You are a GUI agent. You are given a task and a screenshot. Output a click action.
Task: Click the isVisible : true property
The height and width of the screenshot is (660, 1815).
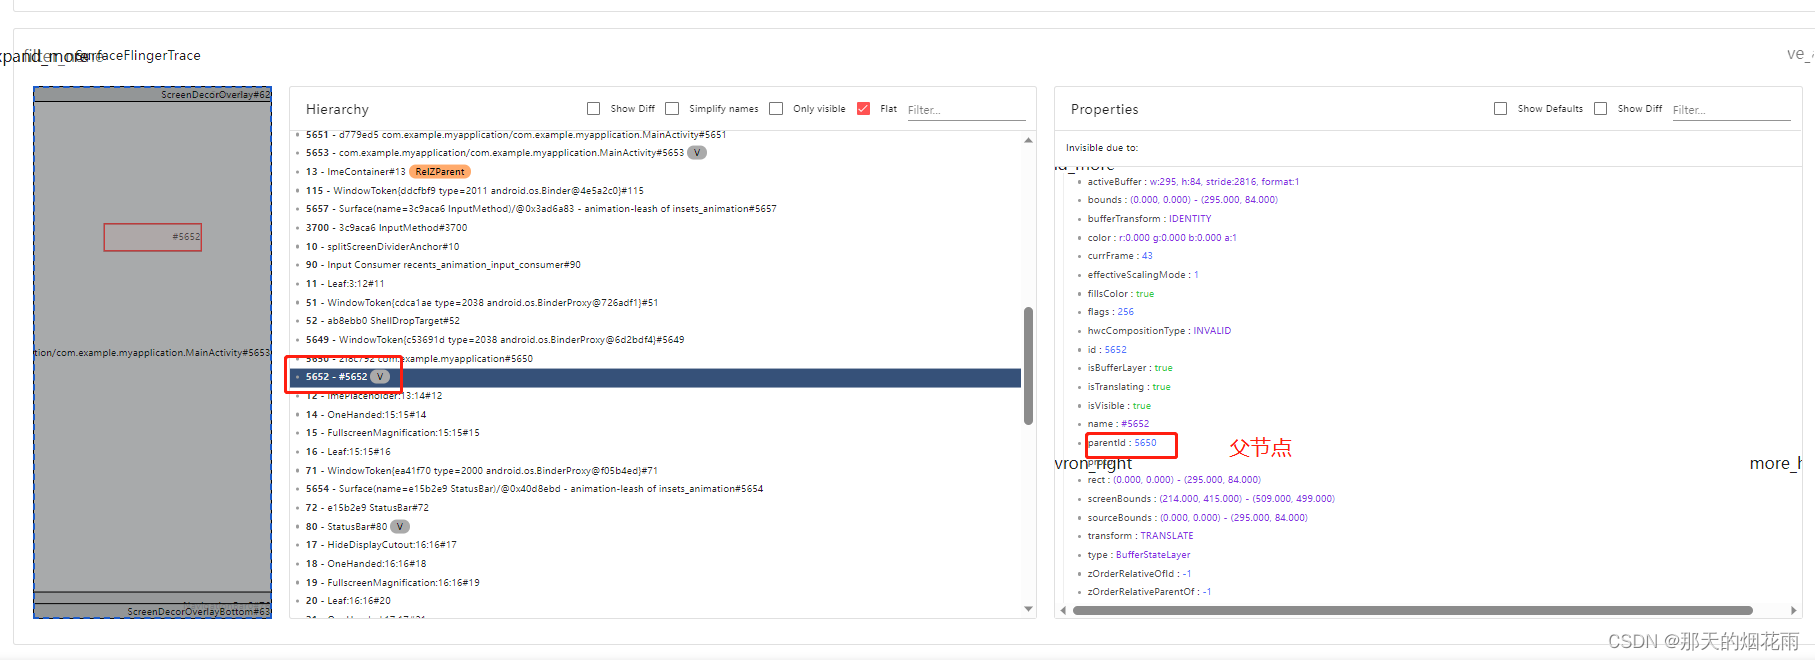(x=1119, y=406)
